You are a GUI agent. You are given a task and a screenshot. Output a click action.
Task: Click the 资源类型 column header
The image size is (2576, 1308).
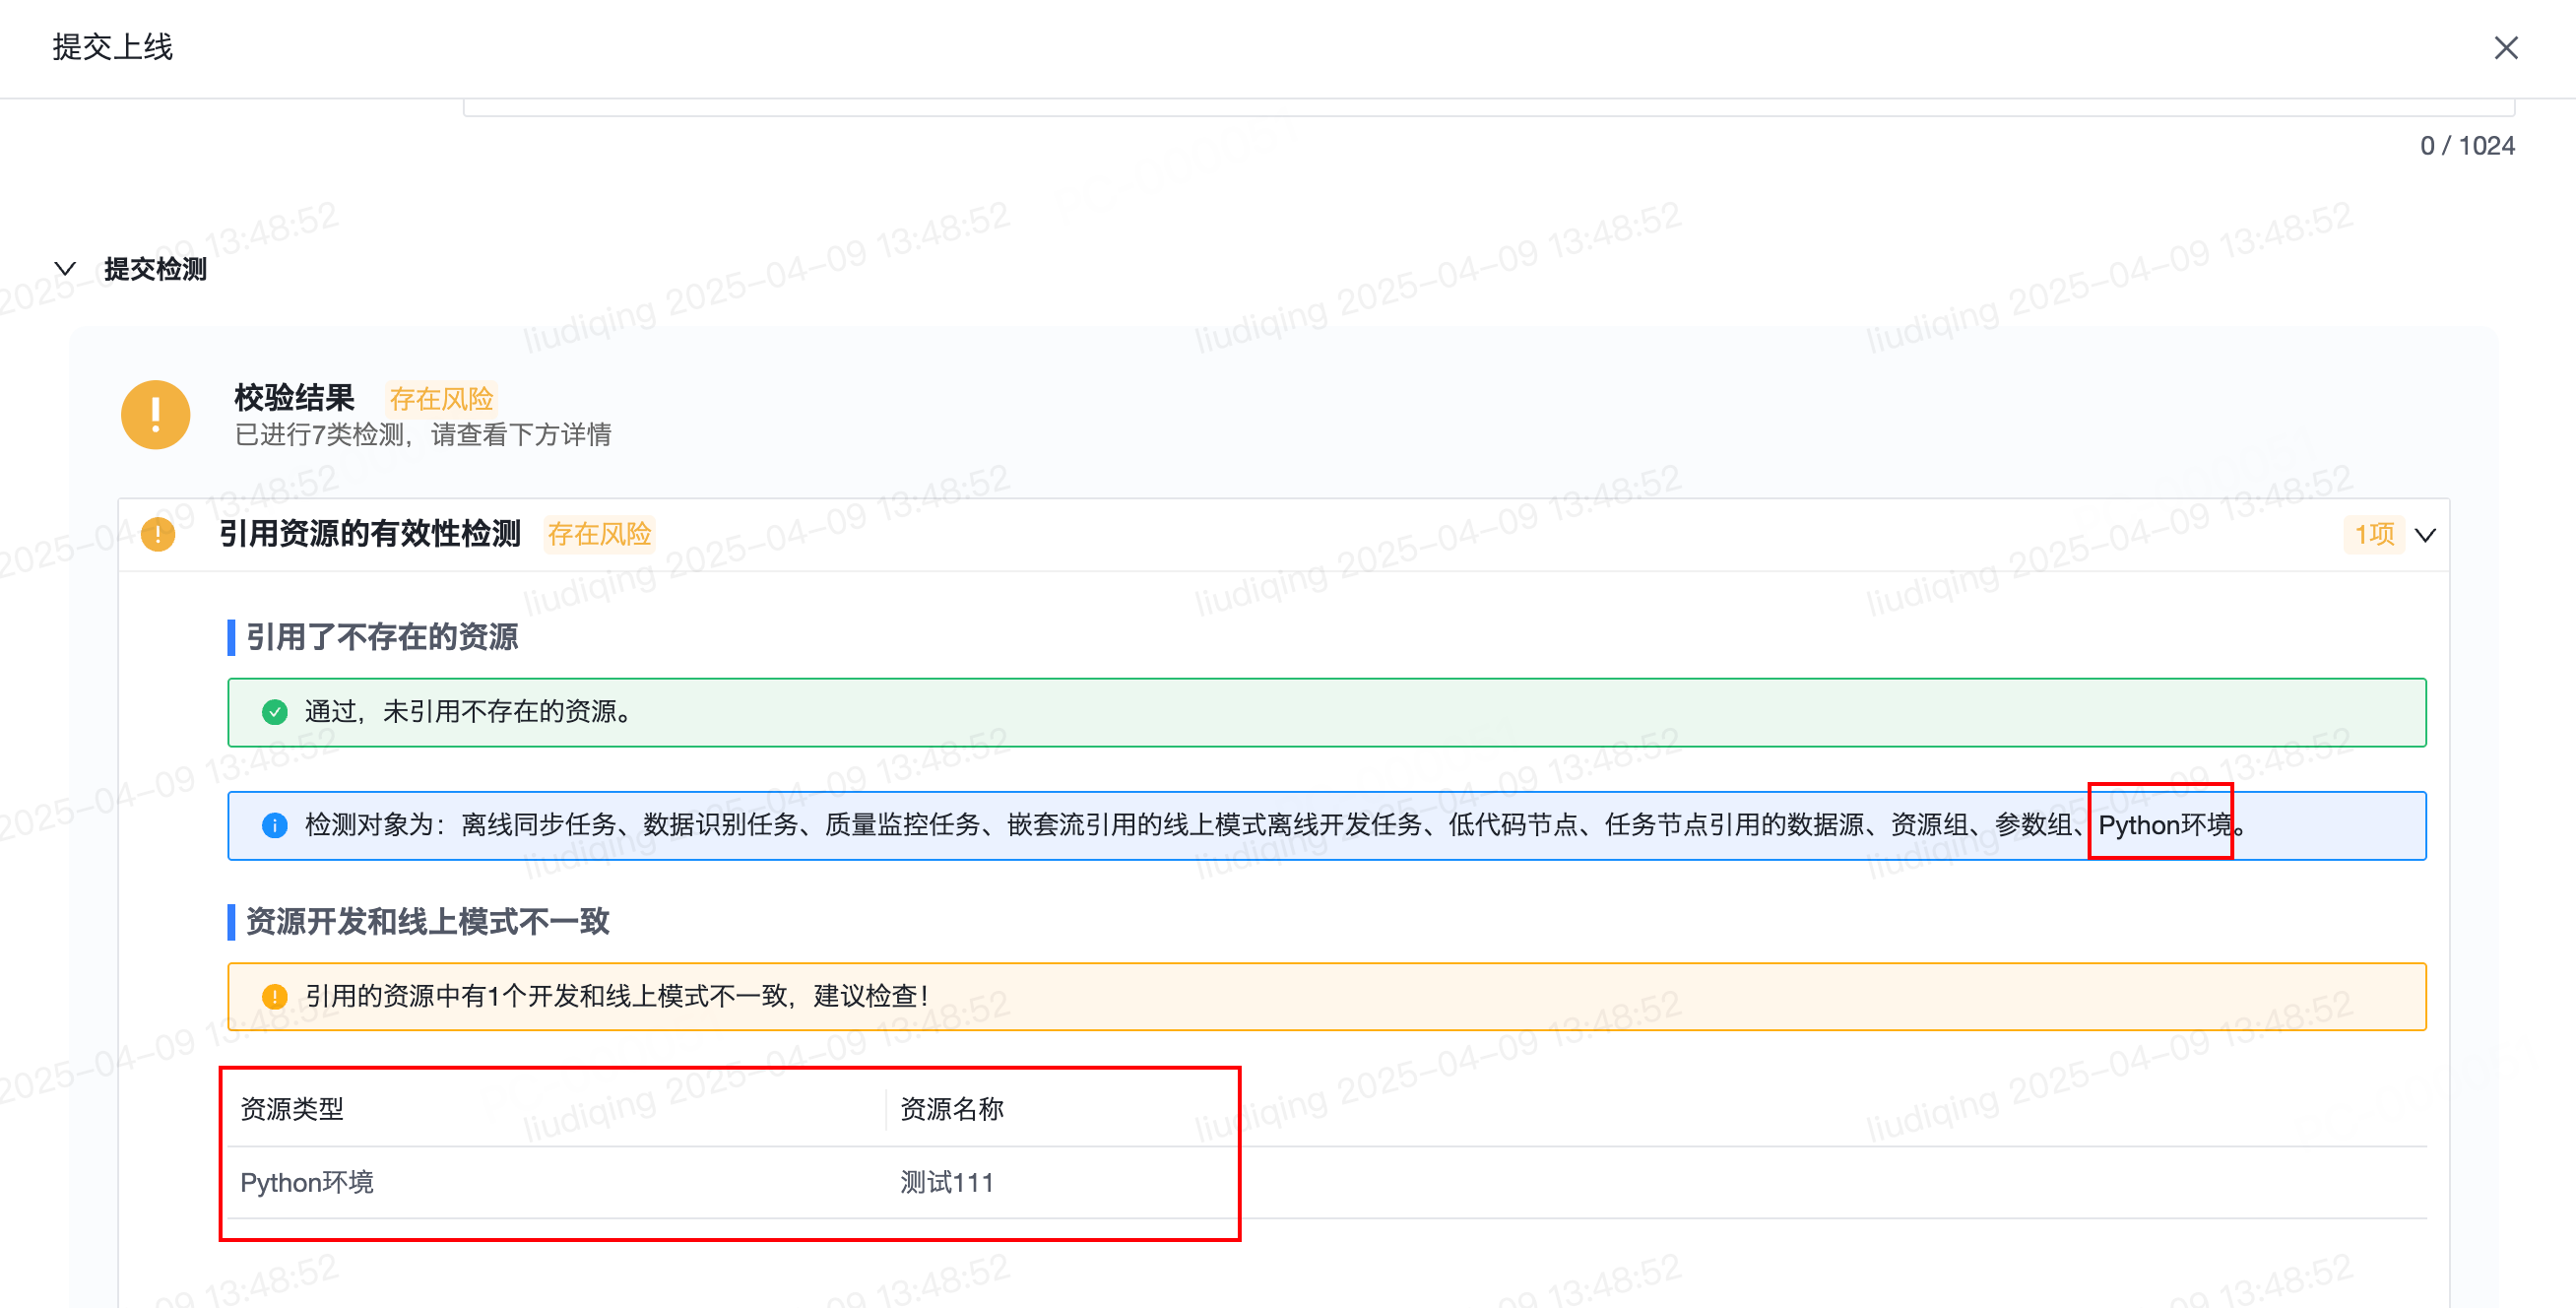[x=292, y=1109]
